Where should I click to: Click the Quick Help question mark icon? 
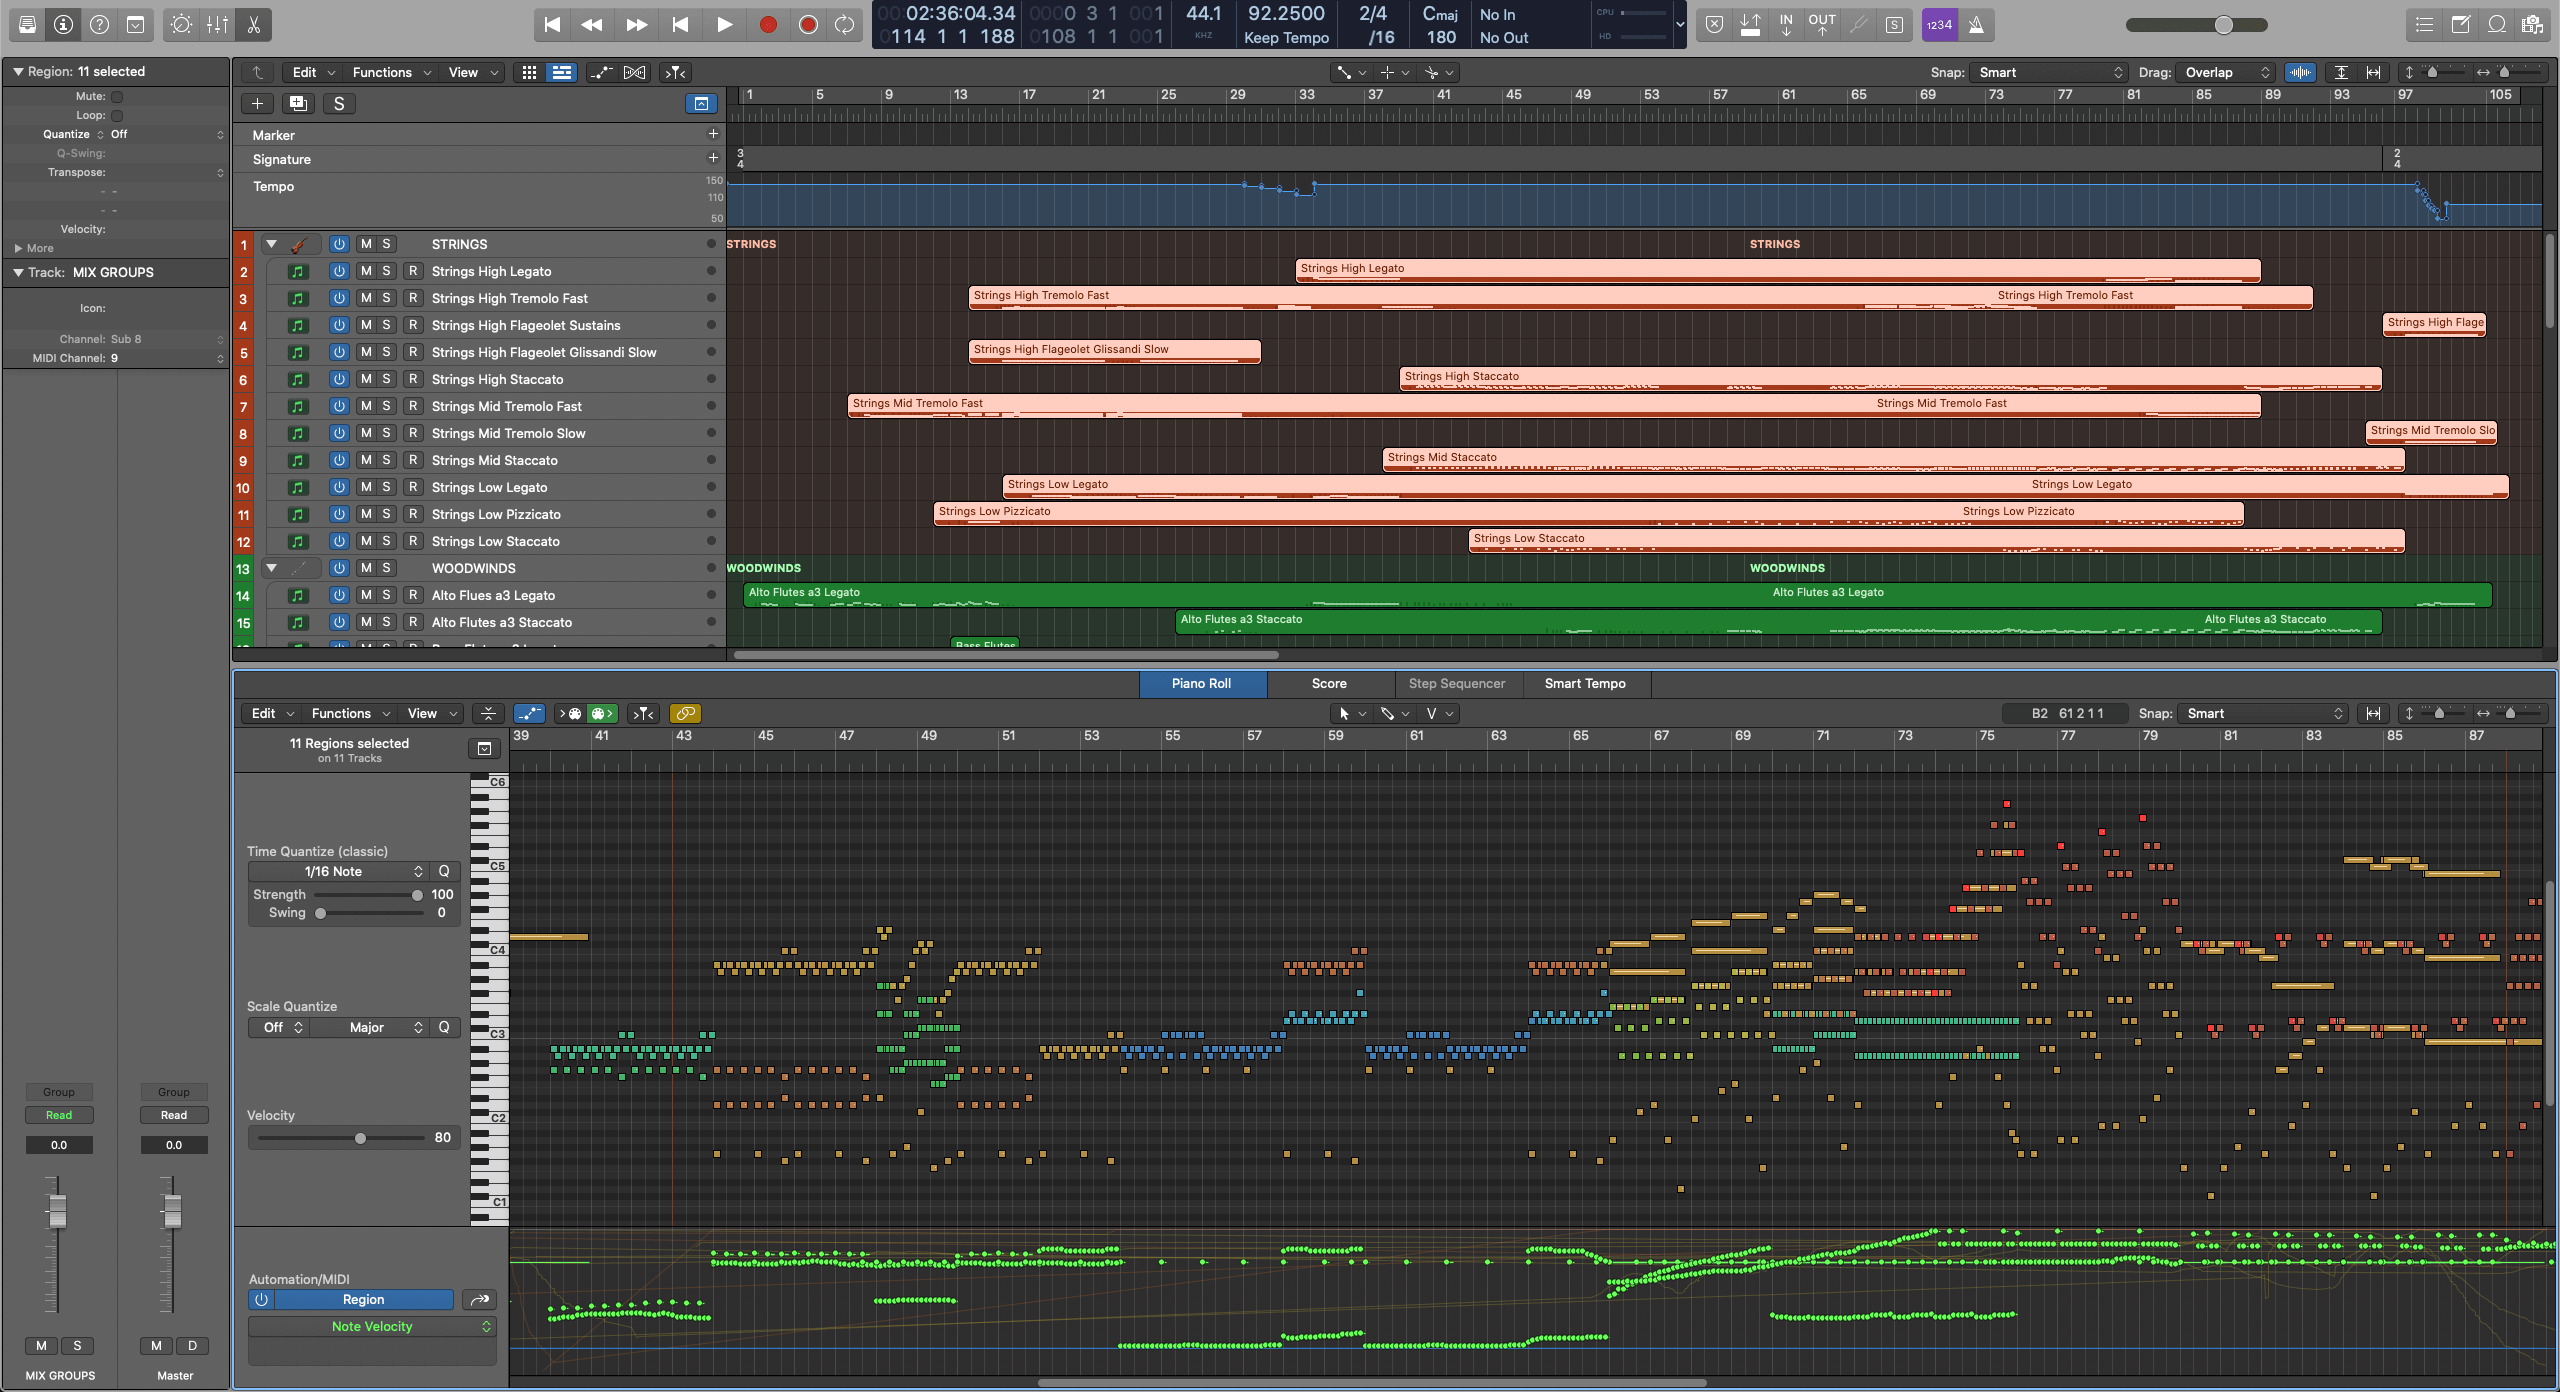click(x=98, y=25)
